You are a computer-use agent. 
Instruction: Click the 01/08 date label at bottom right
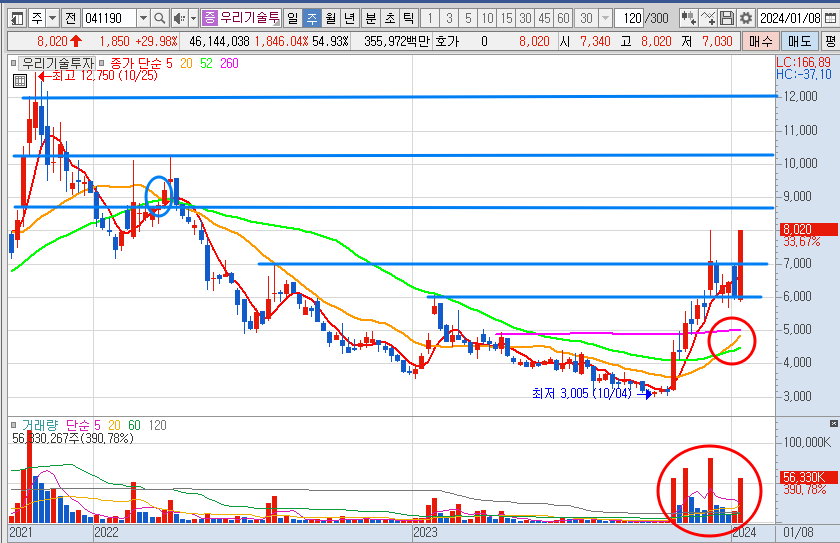[x=798, y=532]
